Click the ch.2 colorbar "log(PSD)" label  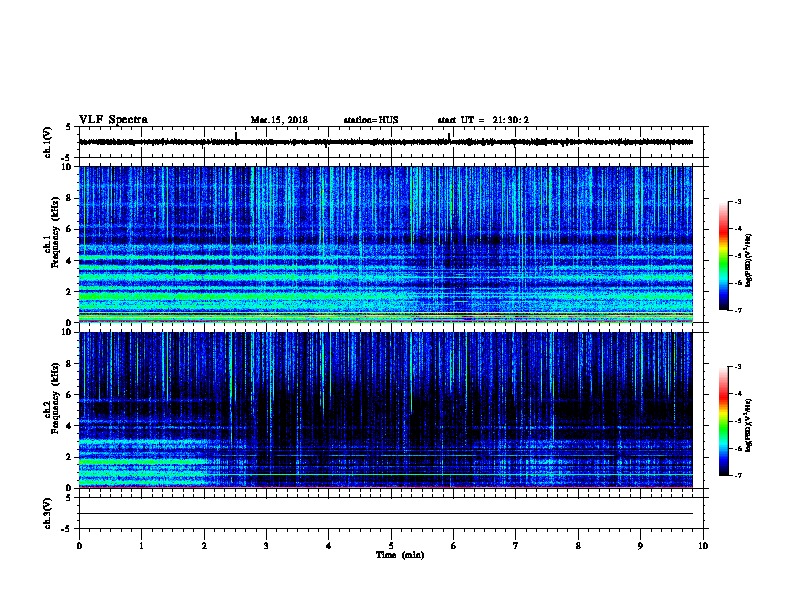(749, 425)
